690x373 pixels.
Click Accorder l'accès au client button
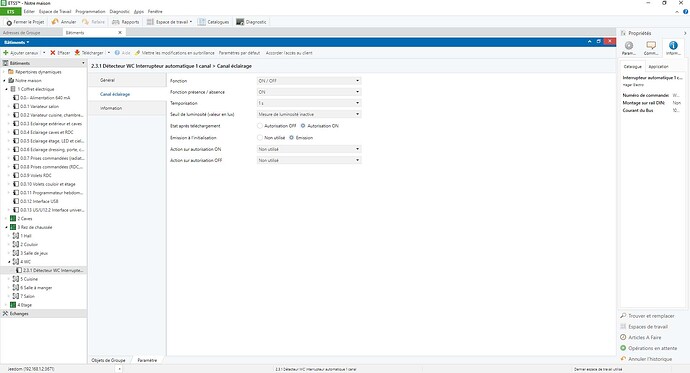tap(289, 53)
